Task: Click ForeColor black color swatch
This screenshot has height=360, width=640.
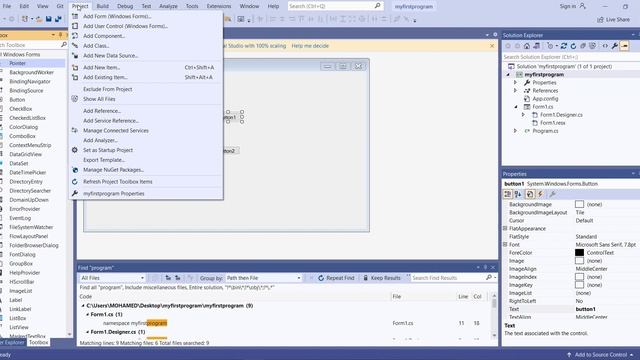Action: [x=579, y=253]
